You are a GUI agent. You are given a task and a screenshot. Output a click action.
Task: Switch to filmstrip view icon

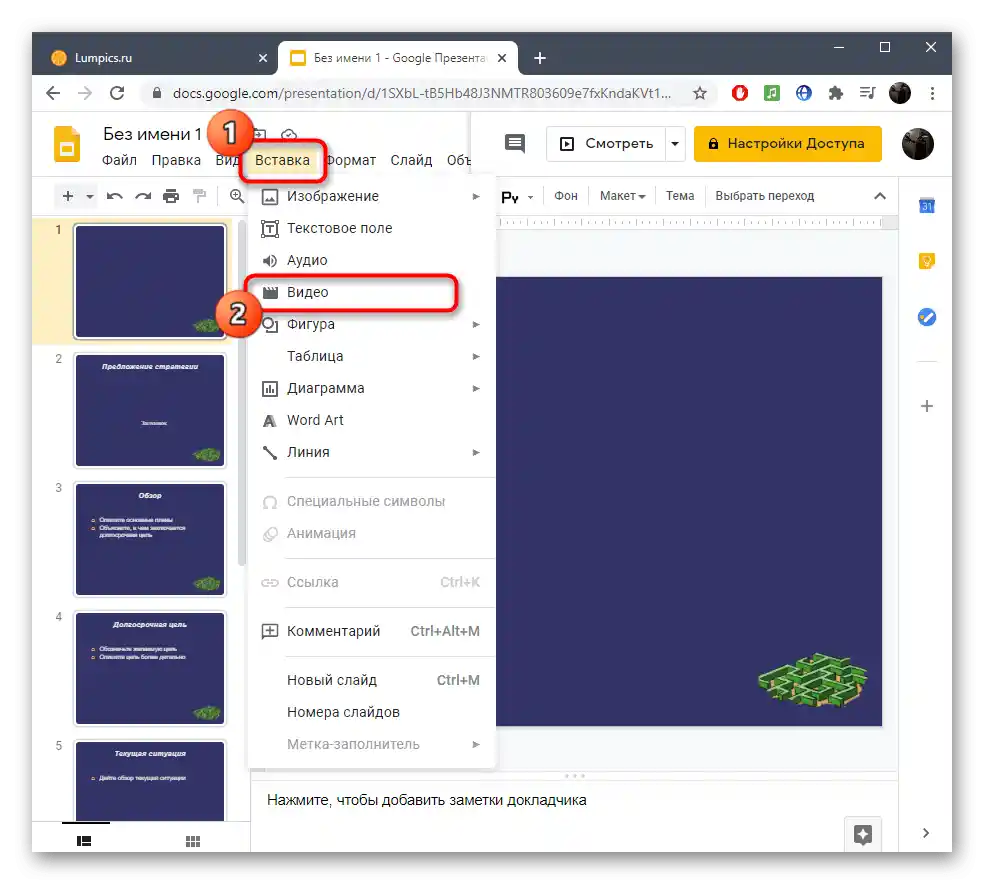pyautogui.click(x=84, y=841)
